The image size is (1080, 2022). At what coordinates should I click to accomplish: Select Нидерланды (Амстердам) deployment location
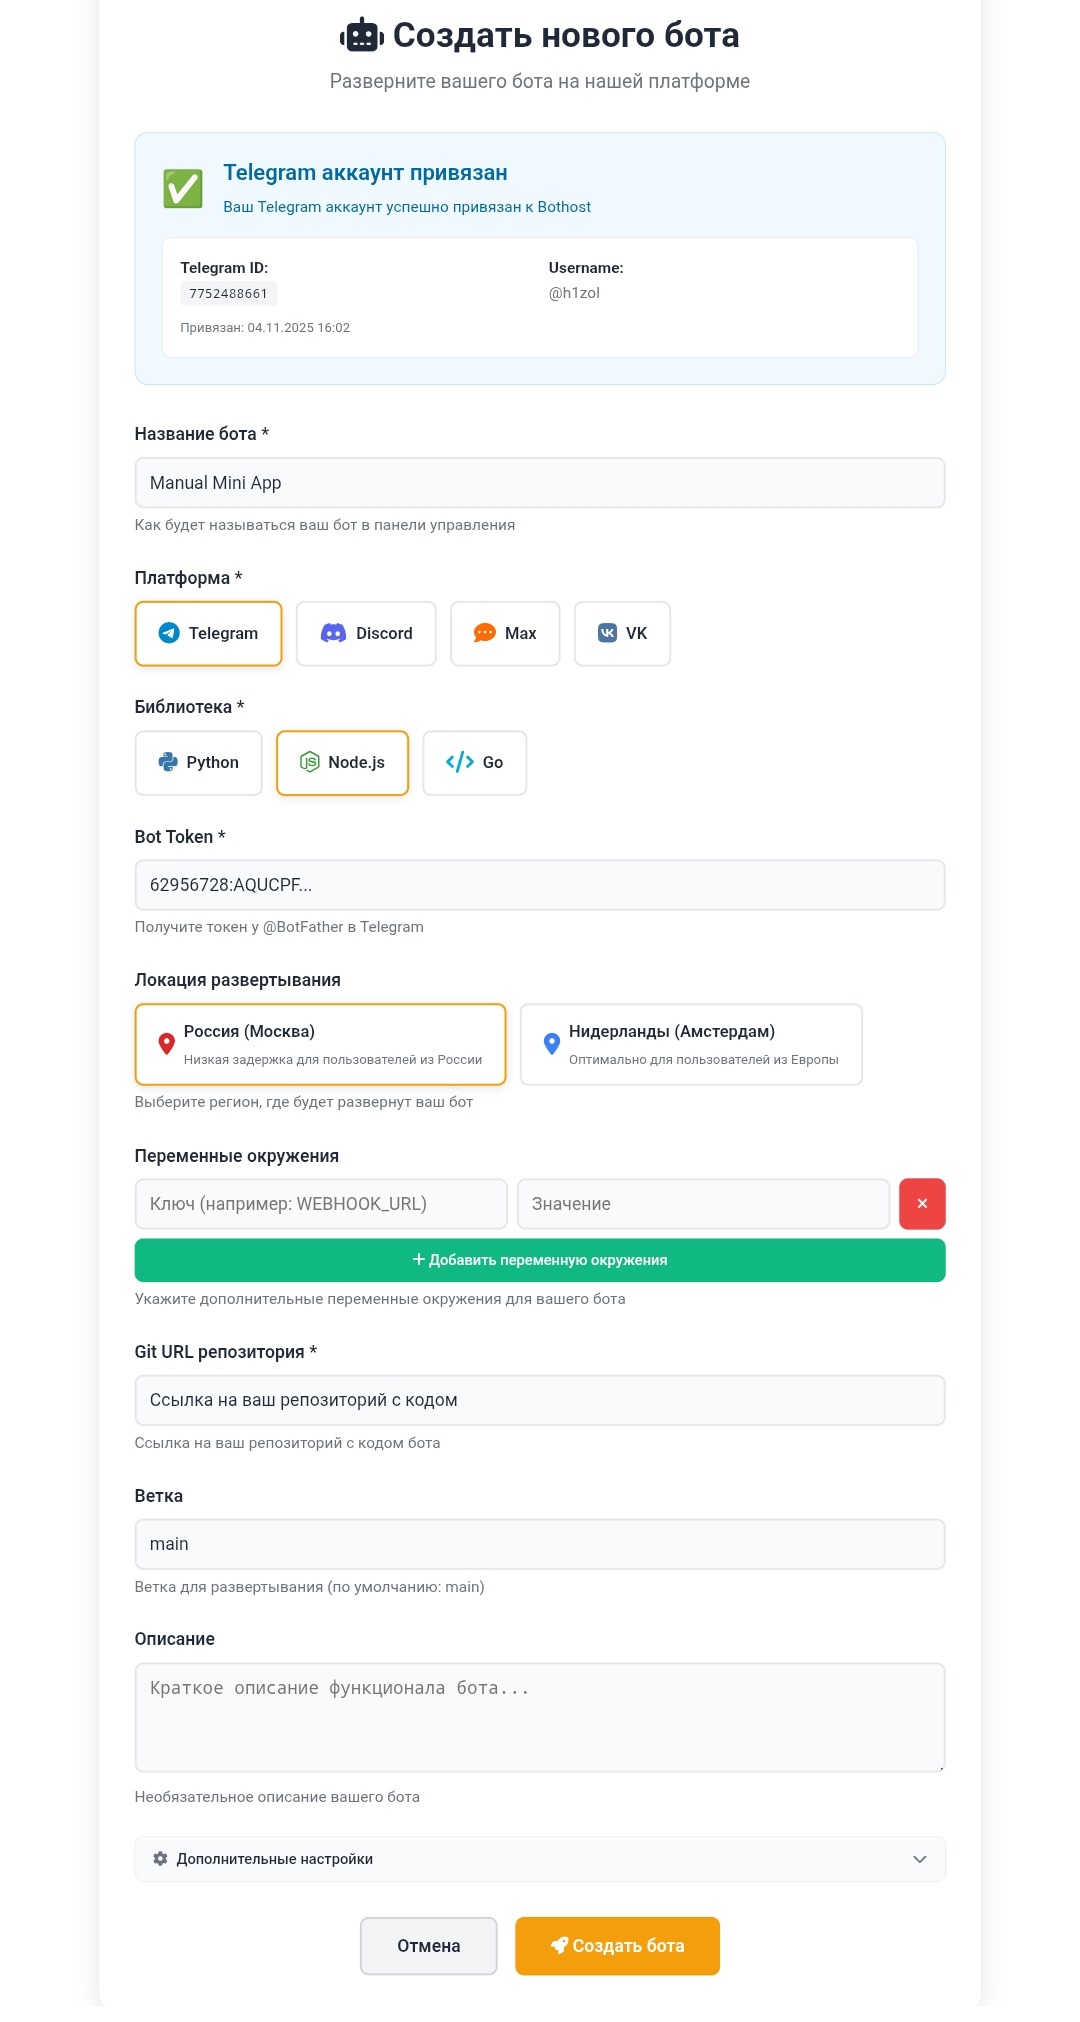pyautogui.click(x=691, y=1044)
